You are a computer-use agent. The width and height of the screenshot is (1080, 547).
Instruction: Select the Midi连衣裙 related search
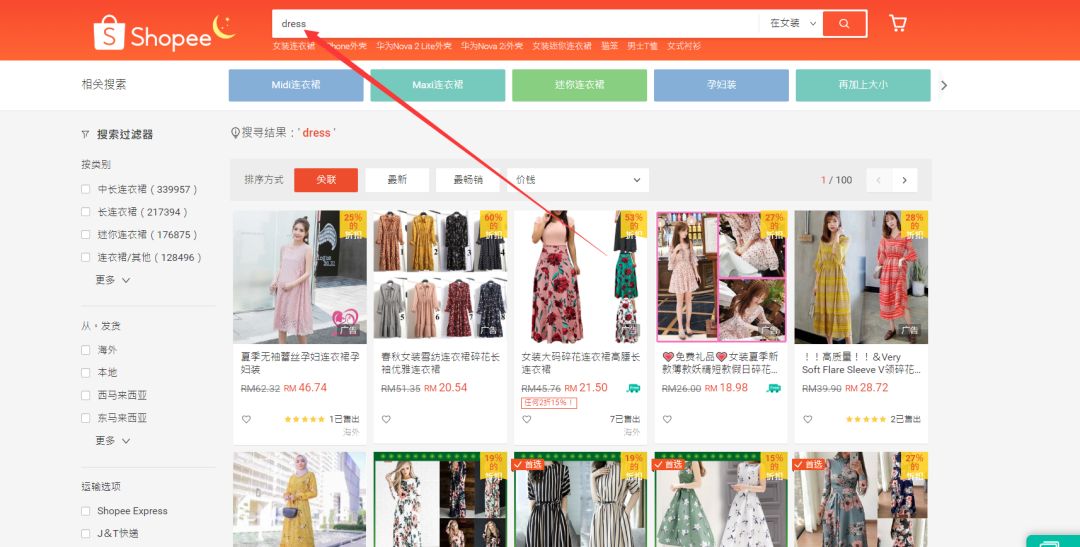[x=296, y=85]
